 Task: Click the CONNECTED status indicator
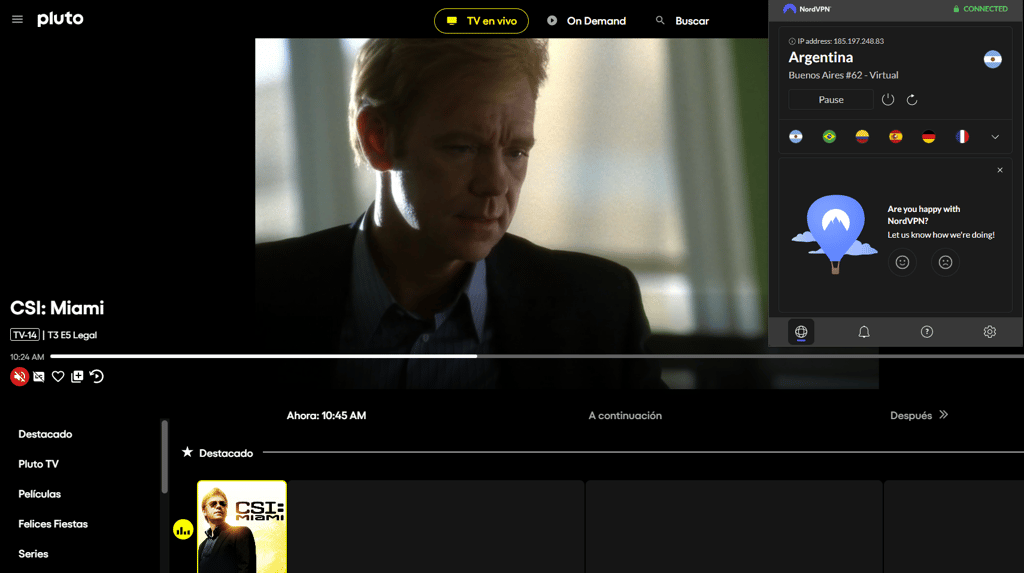point(980,9)
